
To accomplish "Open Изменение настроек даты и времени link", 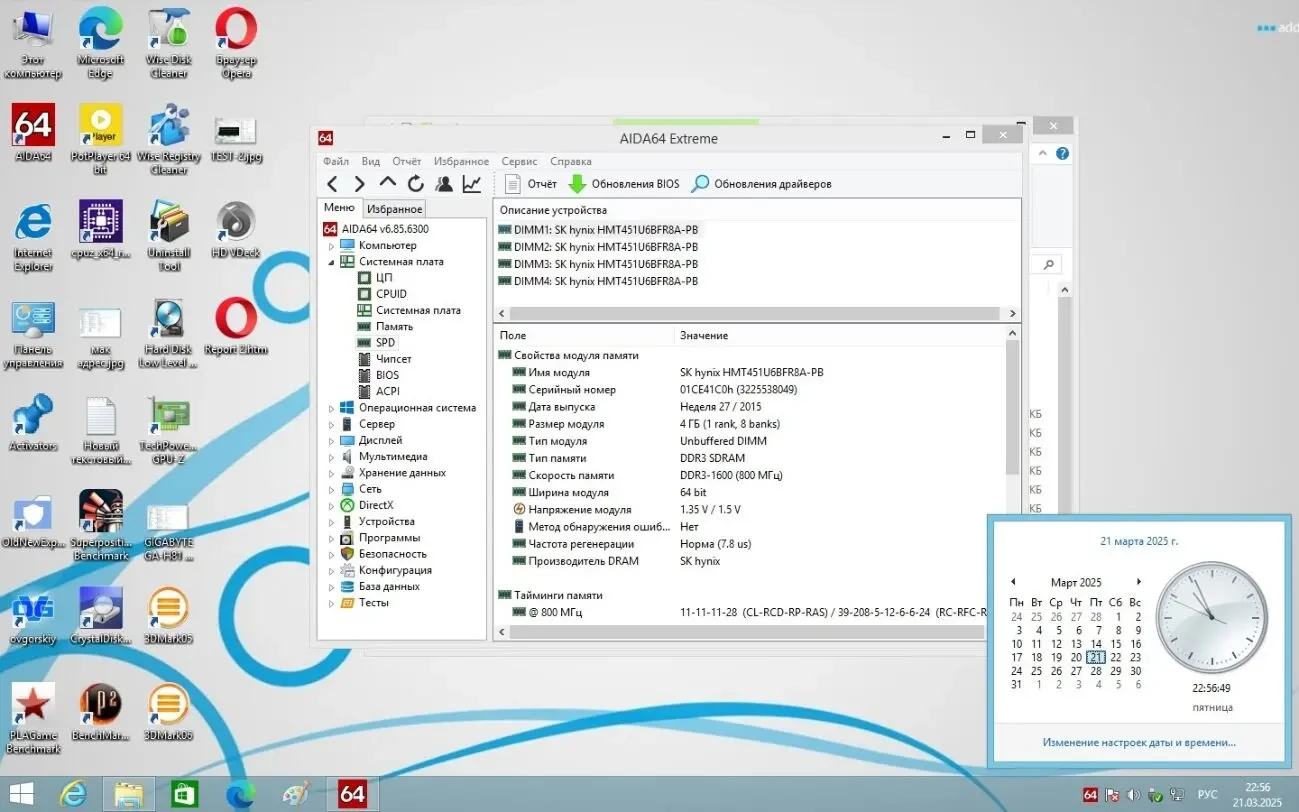I will tap(1139, 743).
